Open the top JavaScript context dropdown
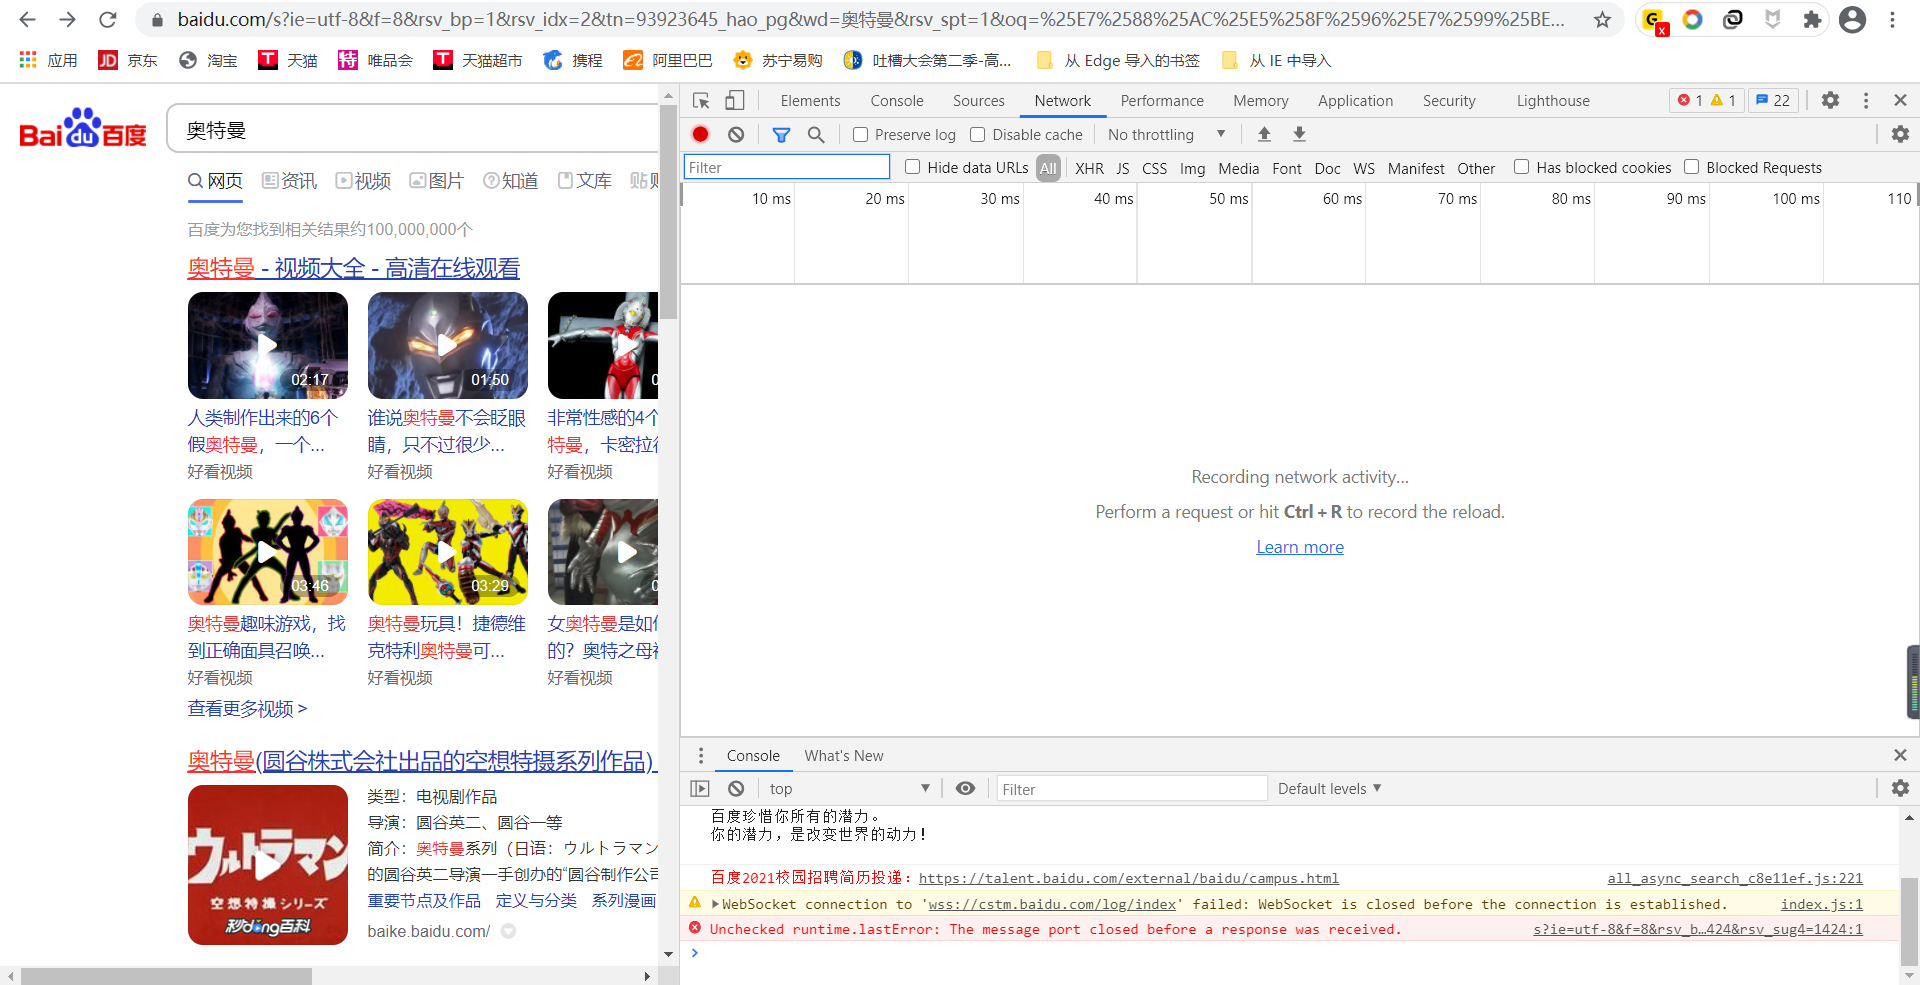Image resolution: width=1920 pixels, height=985 pixels. (849, 788)
